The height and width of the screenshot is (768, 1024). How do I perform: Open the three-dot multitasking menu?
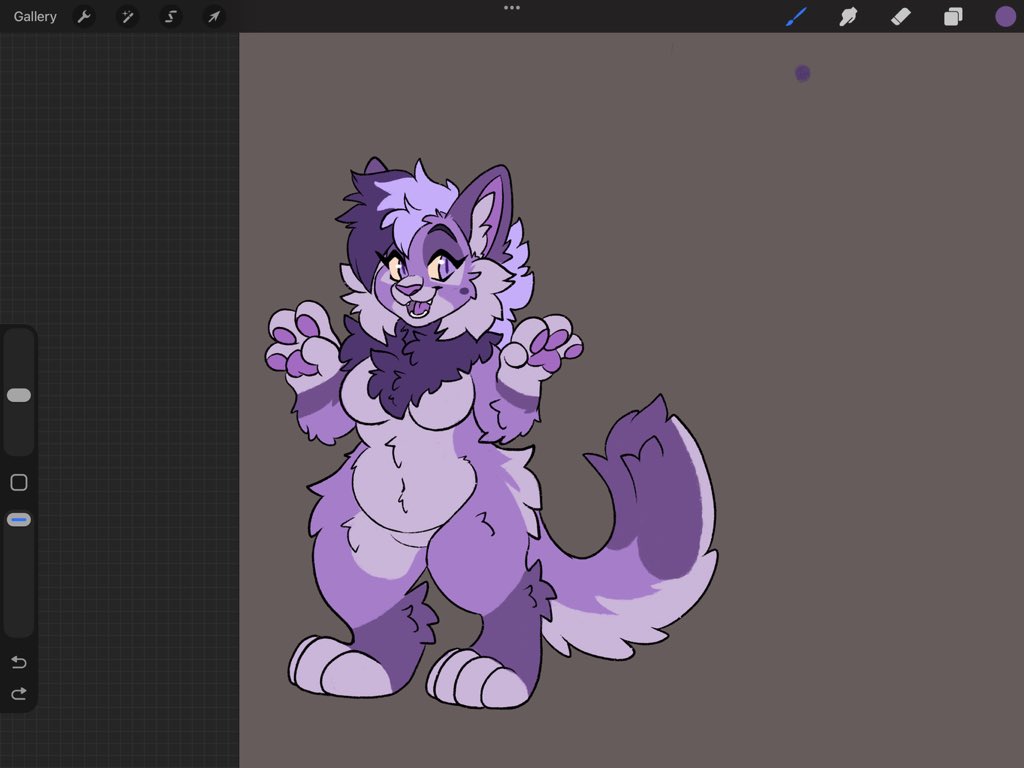(x=512, y=8)
